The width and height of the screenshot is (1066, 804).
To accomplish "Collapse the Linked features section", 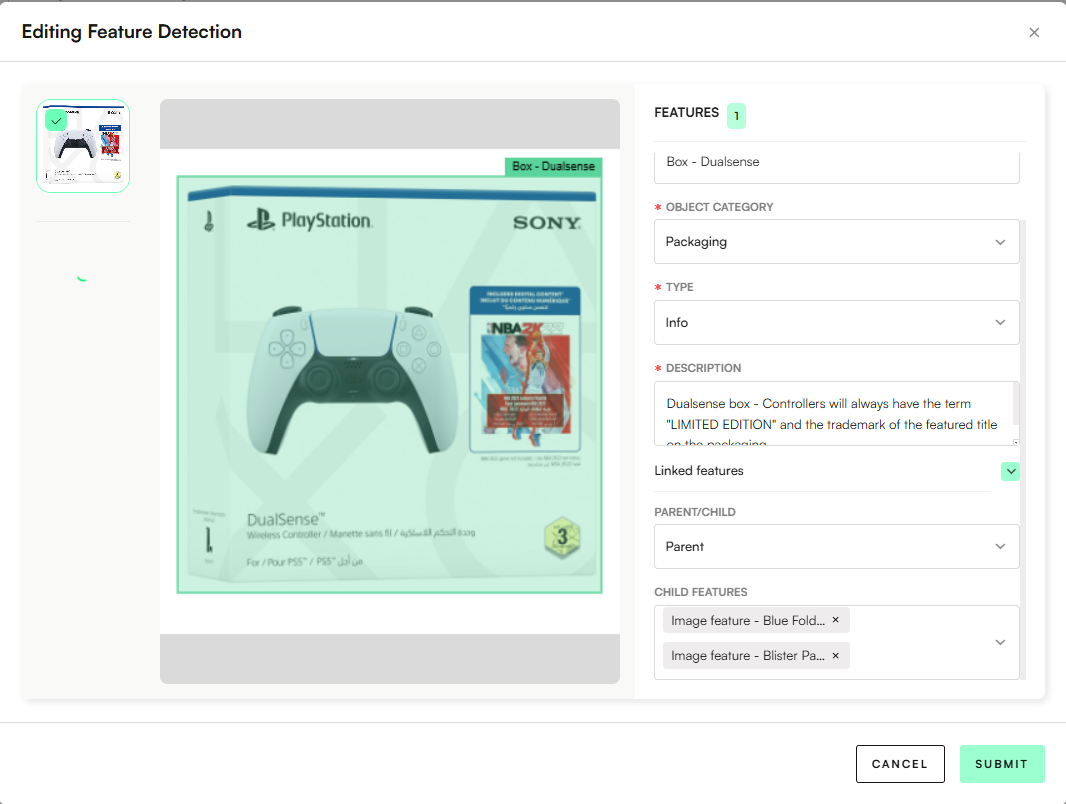I will pyautogui.click(x=1010, y=471).
